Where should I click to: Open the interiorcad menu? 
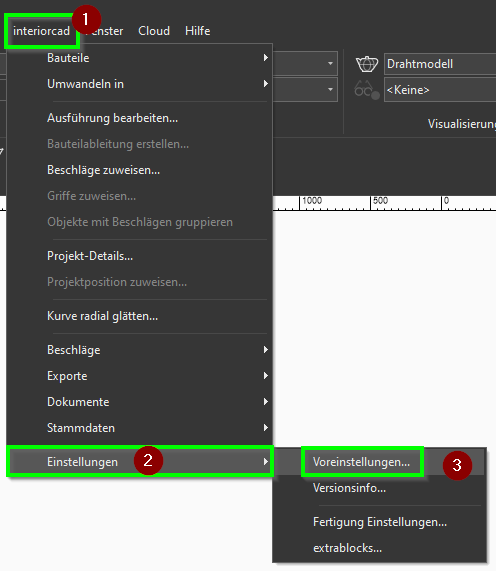[x=42, y=31]
